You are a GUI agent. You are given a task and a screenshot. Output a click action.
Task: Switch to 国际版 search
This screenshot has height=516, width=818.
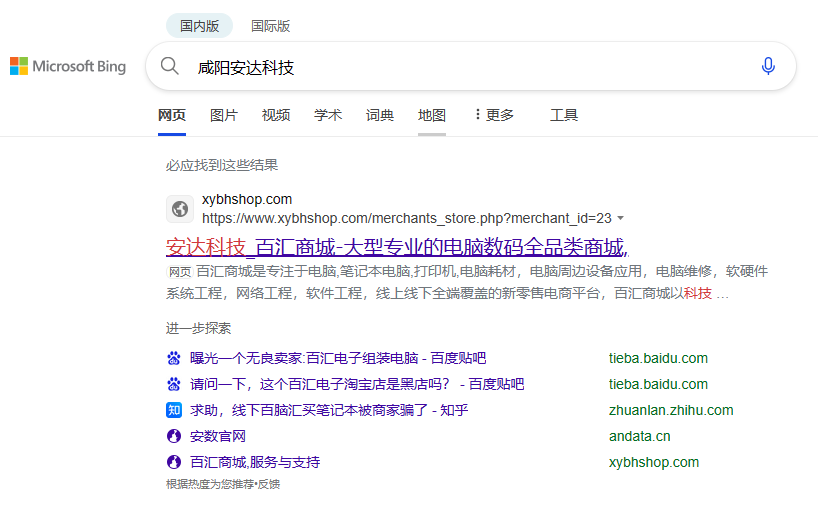(270, 26)
